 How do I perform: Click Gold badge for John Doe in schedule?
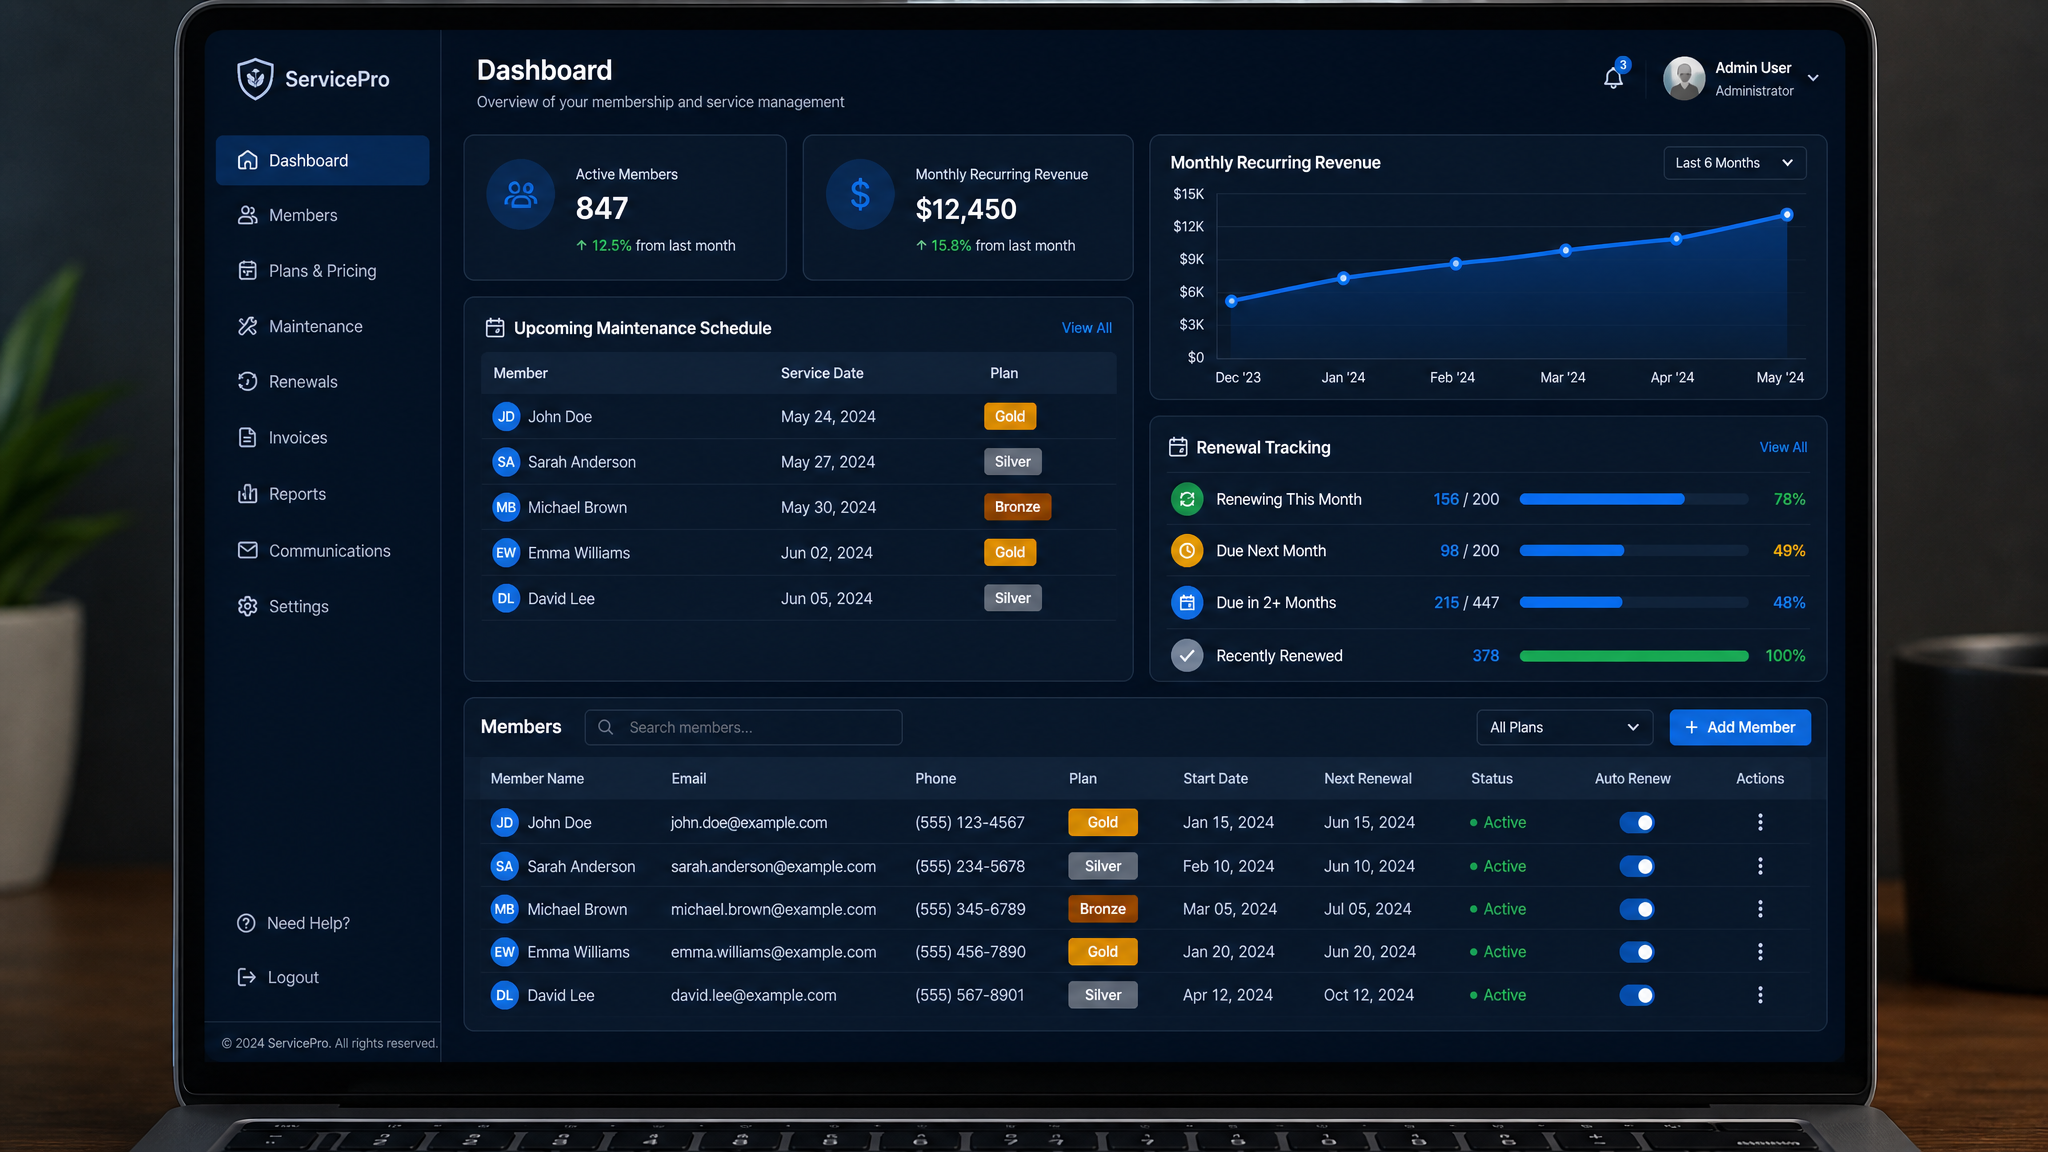tap(1010, 416)
